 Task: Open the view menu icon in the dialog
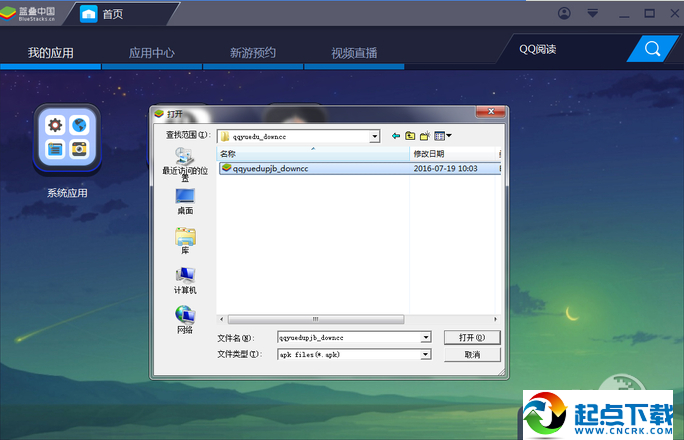pyautogui.click(x=442, y=136)
